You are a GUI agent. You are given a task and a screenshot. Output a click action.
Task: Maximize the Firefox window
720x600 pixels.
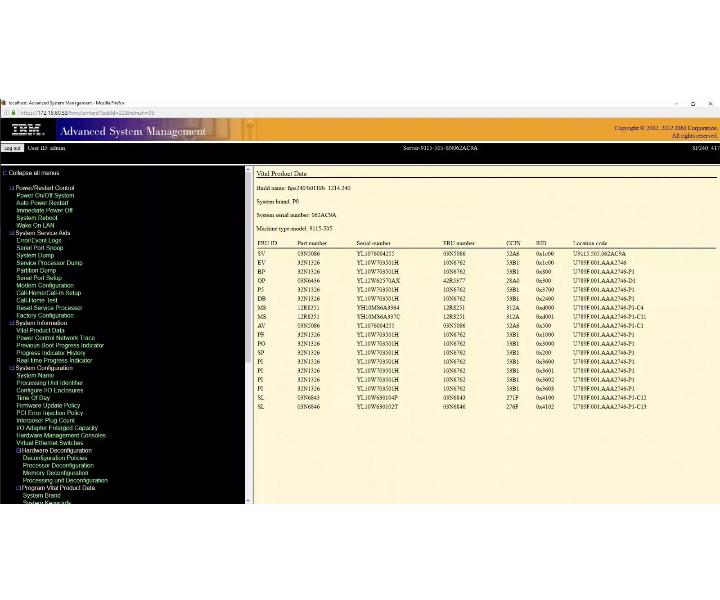tap(693, 104)
